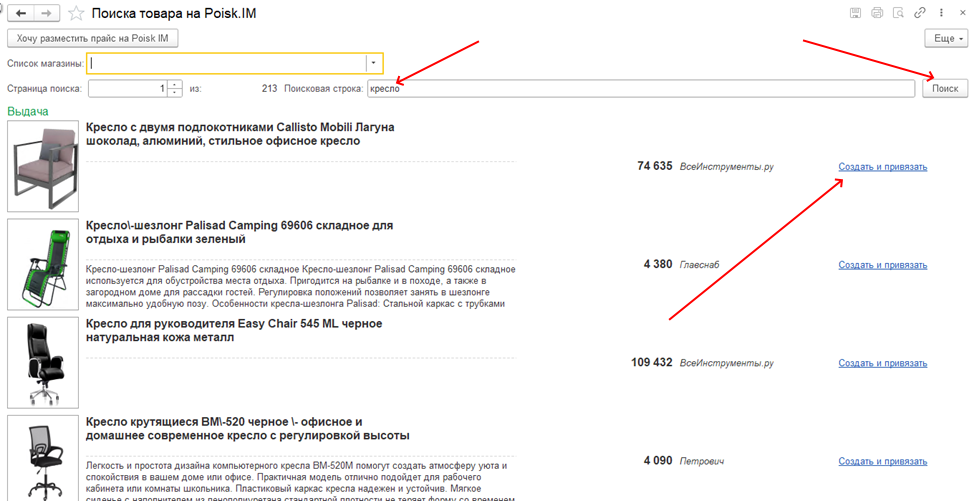Open the 'Еще' dropdown menu
The height and width of the screenshot is (501, 974).
tap(946, 38)
